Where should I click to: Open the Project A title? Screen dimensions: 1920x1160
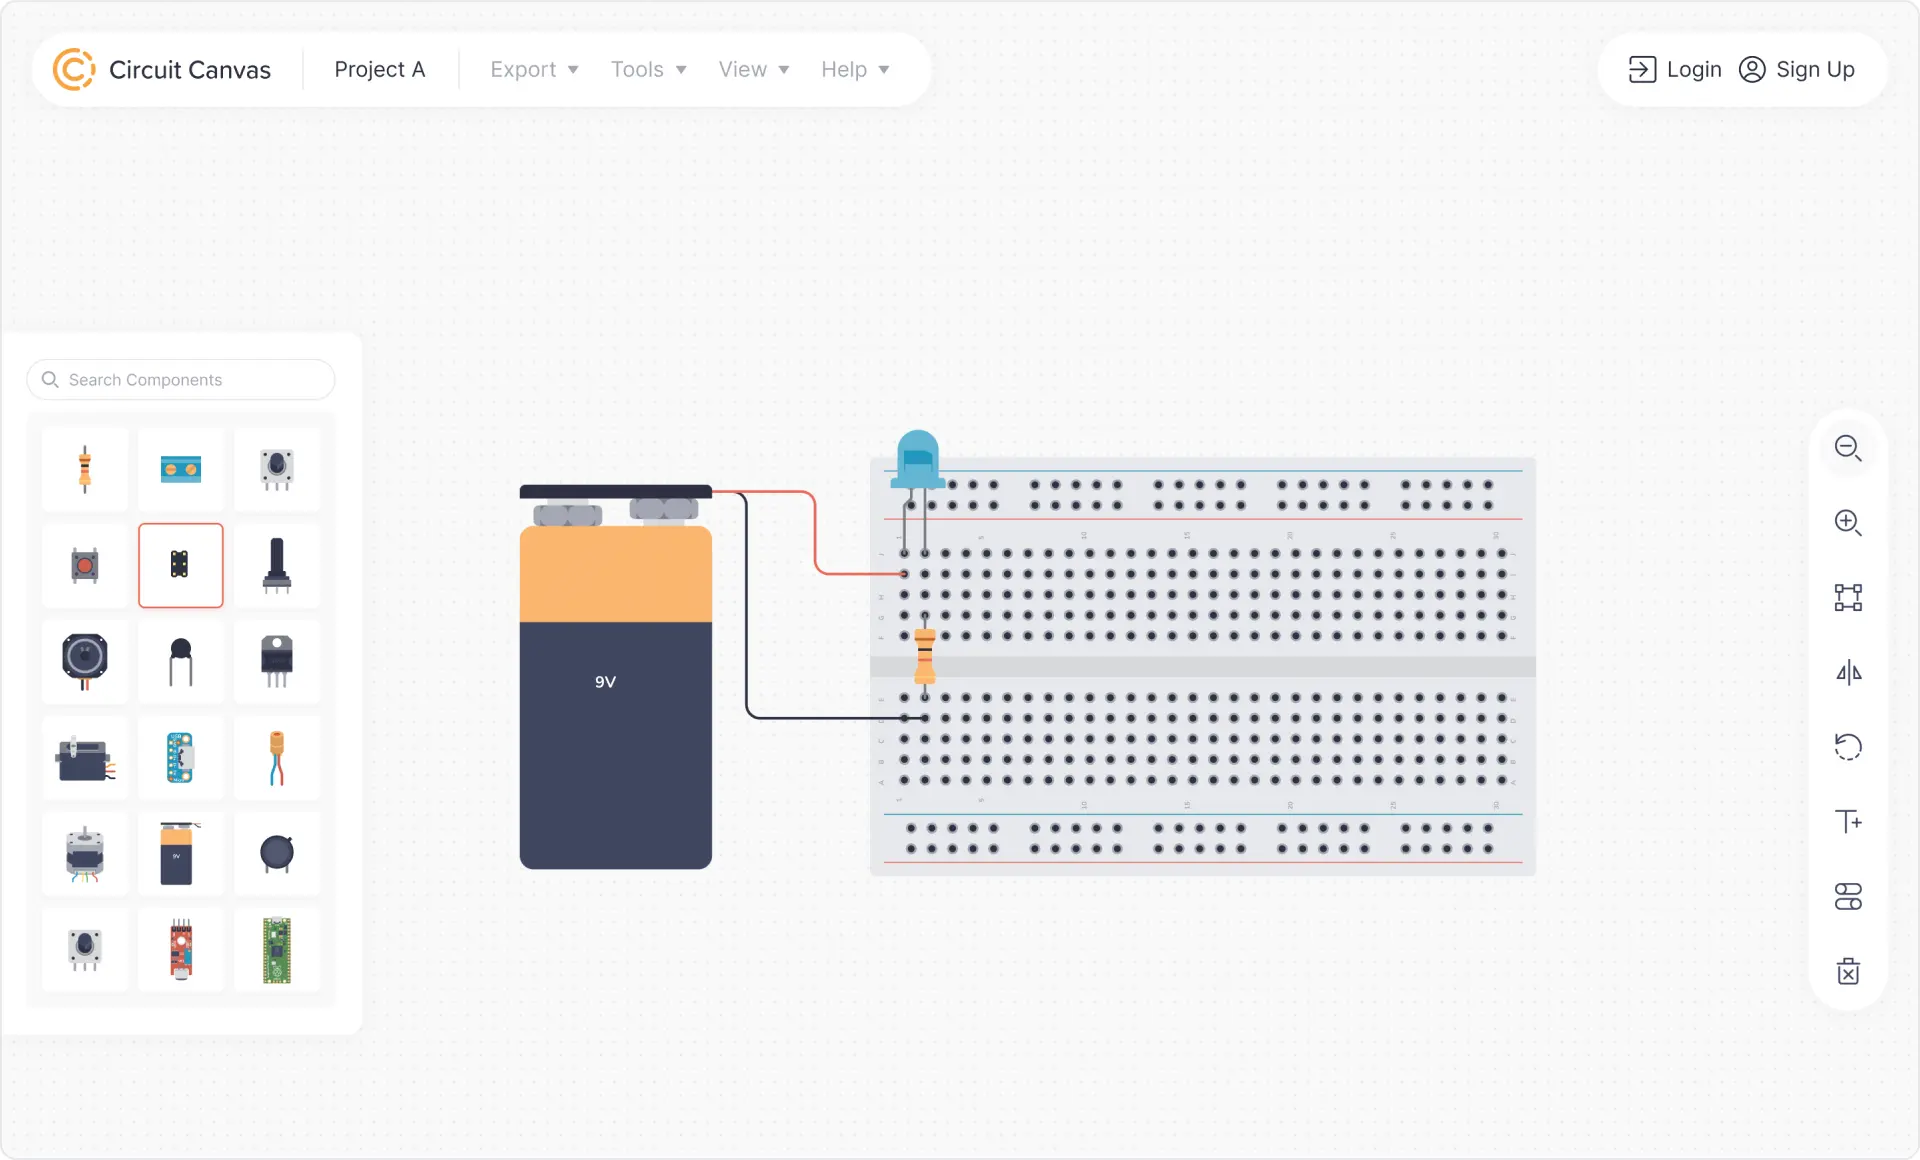[x=379, y=70]
